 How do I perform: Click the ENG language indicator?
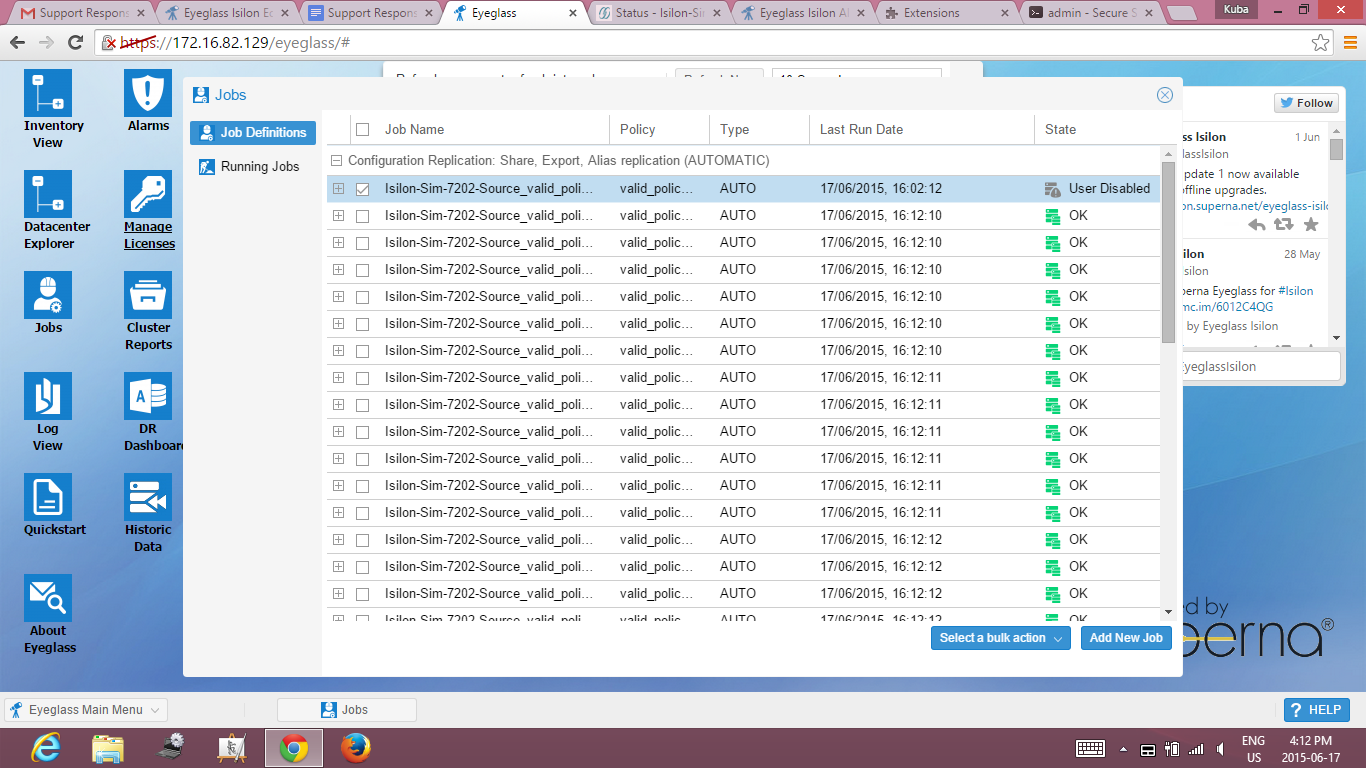[1253, 741]
